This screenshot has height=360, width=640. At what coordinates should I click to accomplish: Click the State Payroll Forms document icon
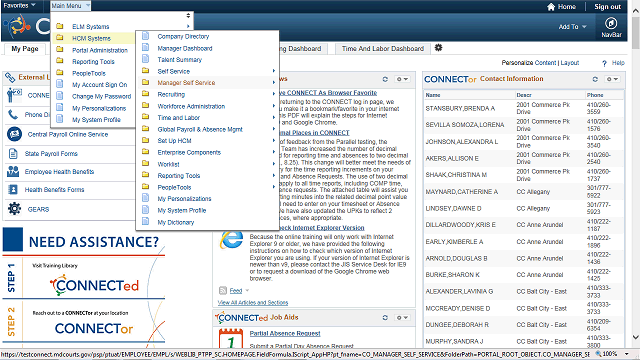pos(13,153)
